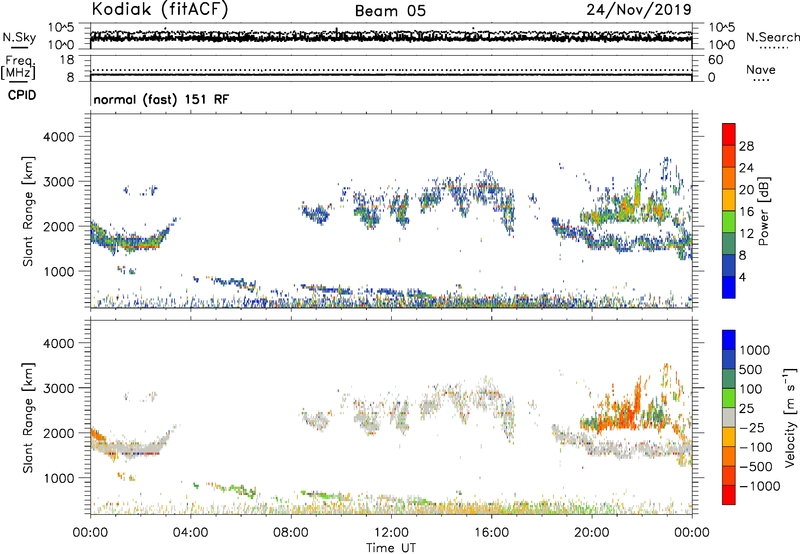Screen dimensions: 800x554
Task: Click the 500 label on Velocity scale
Action: point(751,369)
